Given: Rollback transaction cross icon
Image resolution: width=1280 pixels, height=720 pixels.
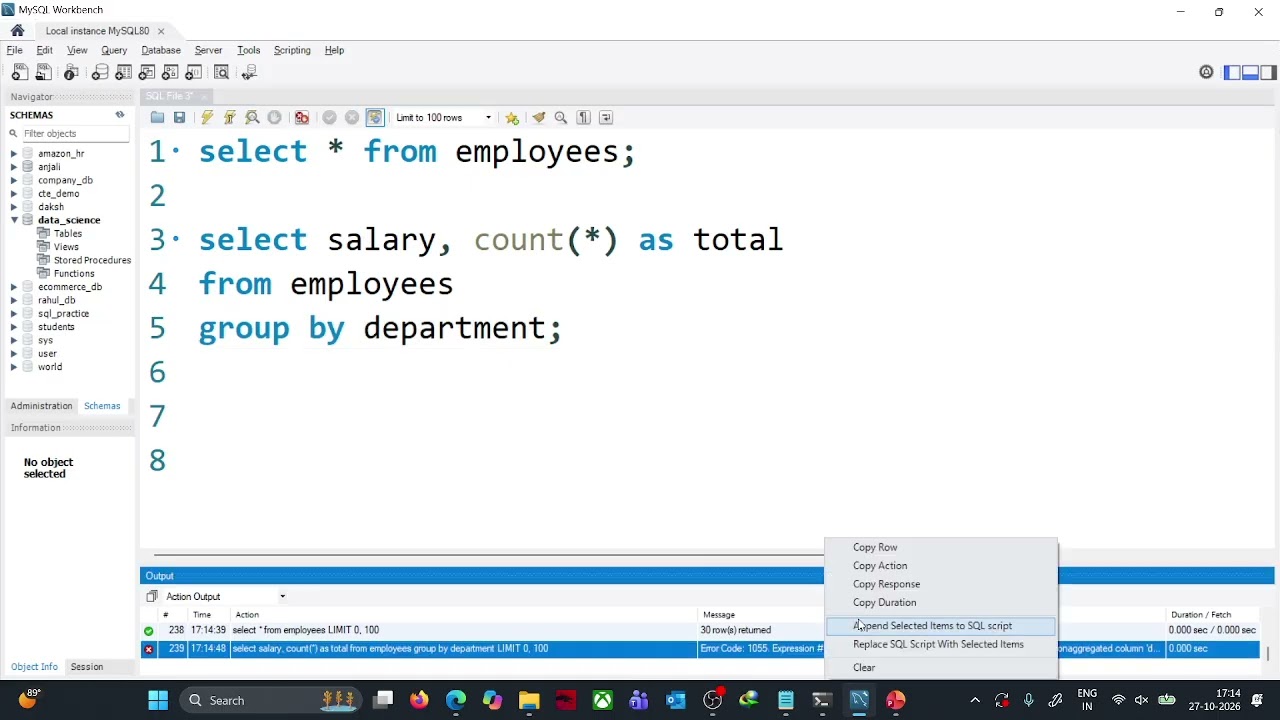Looking at the screenshot, I should (352, 118).
